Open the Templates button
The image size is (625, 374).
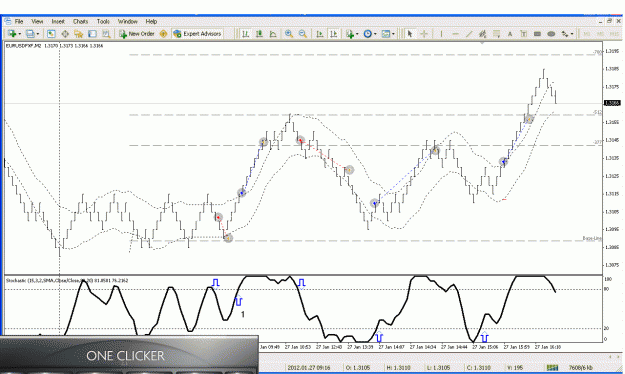(x=385, y=34)
